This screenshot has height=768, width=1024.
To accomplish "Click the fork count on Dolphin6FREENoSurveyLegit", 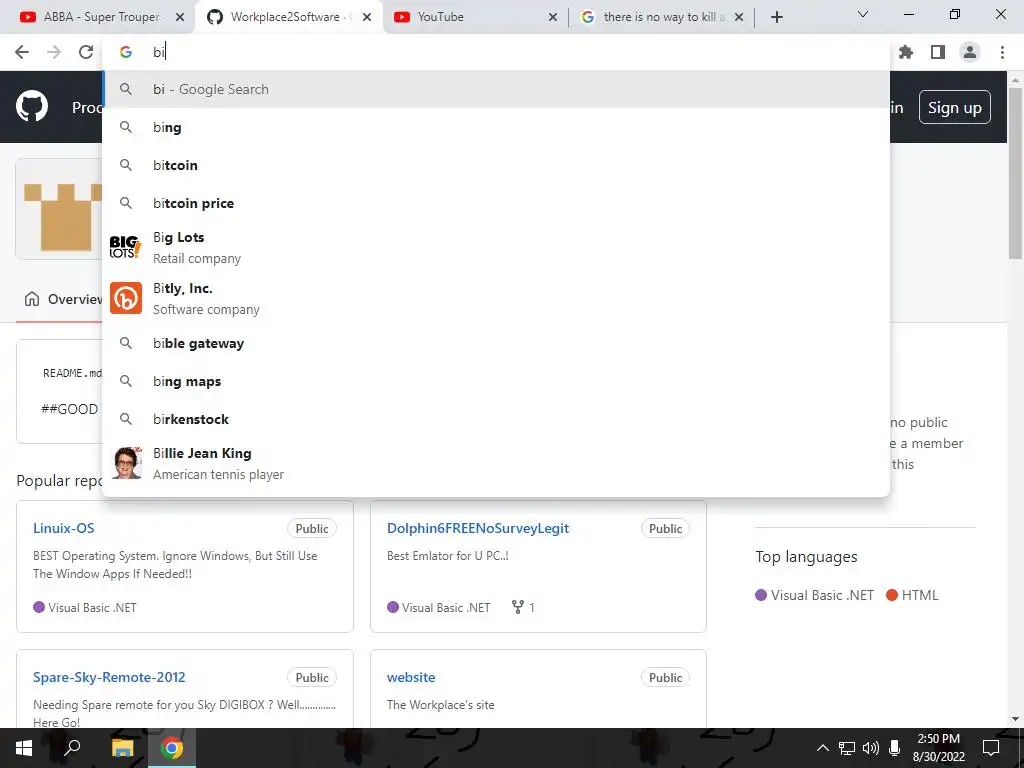I will coord(523,607).
